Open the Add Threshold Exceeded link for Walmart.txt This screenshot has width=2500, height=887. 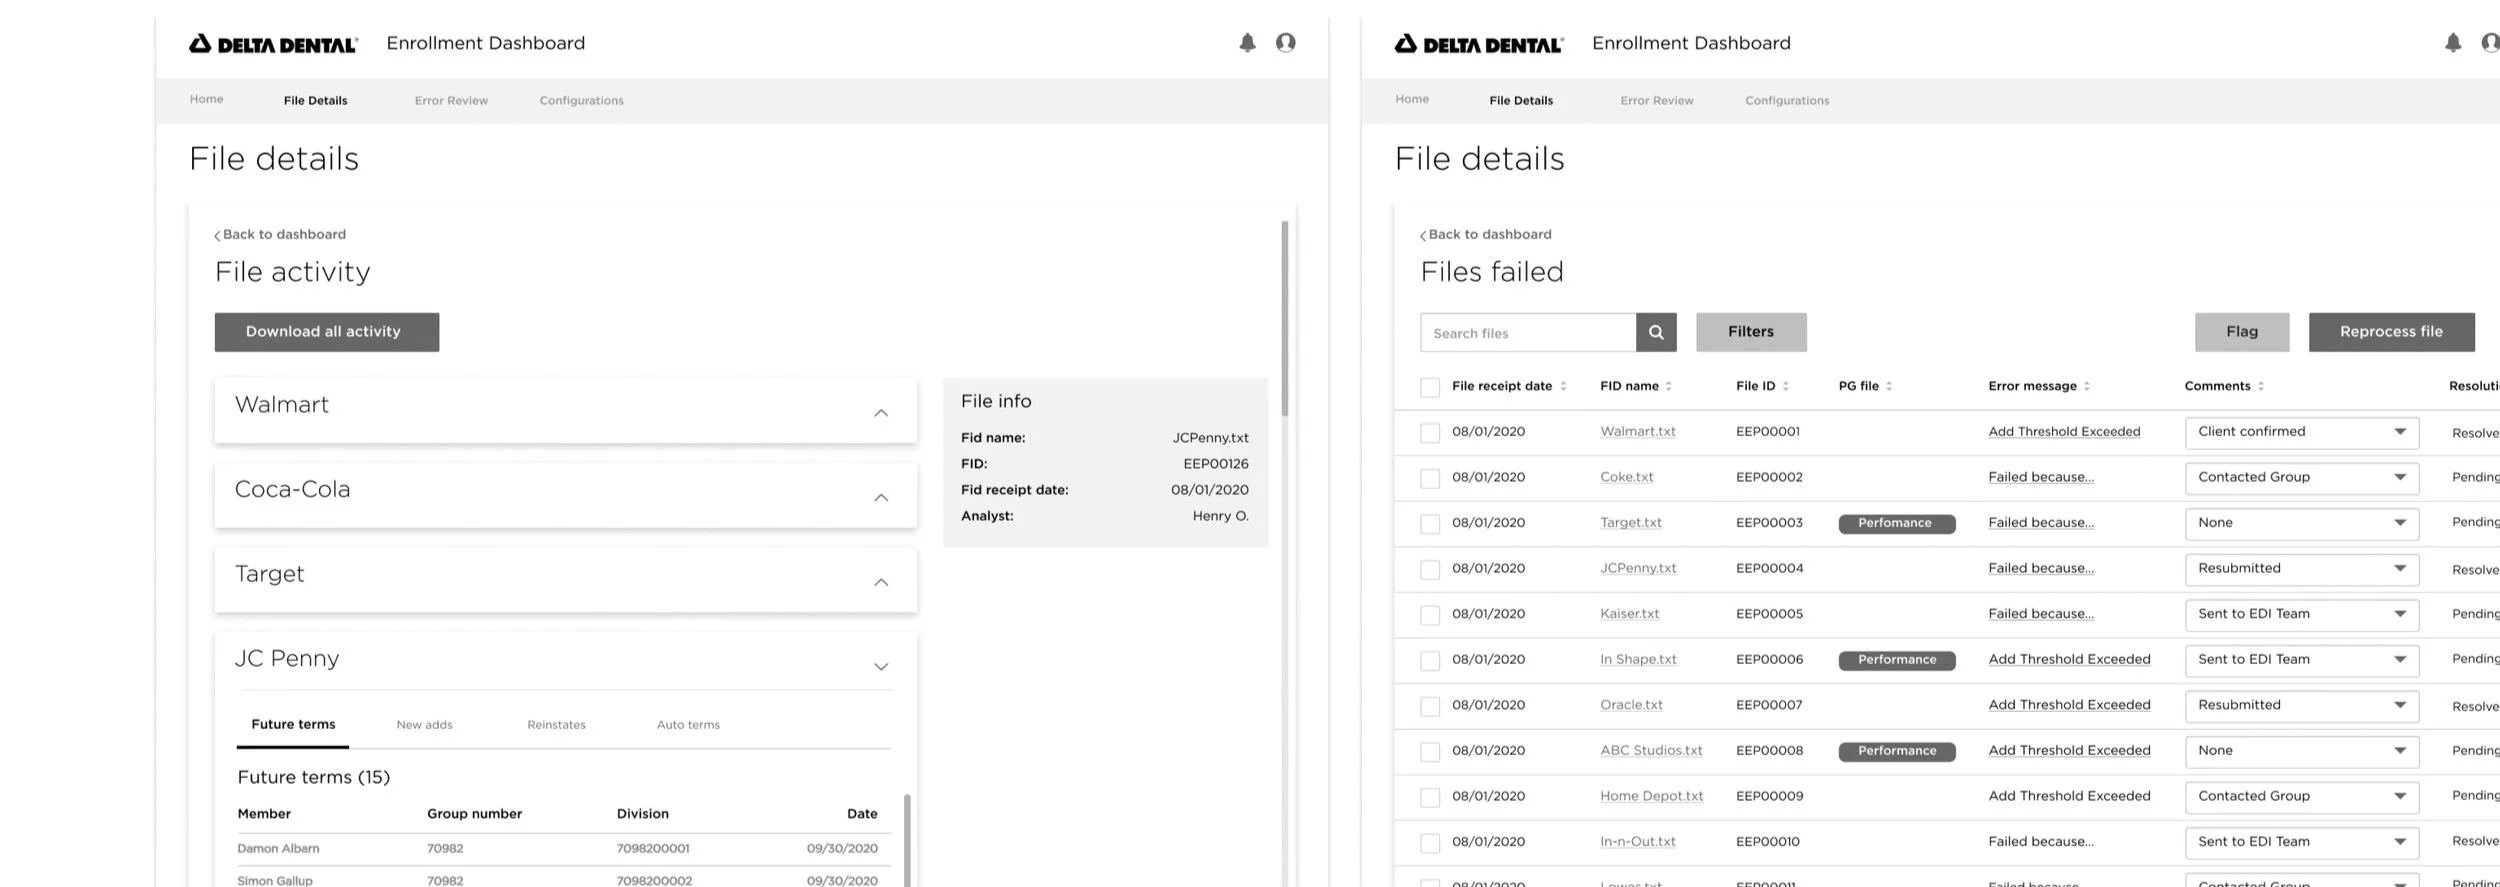(x=2064, y=432)
